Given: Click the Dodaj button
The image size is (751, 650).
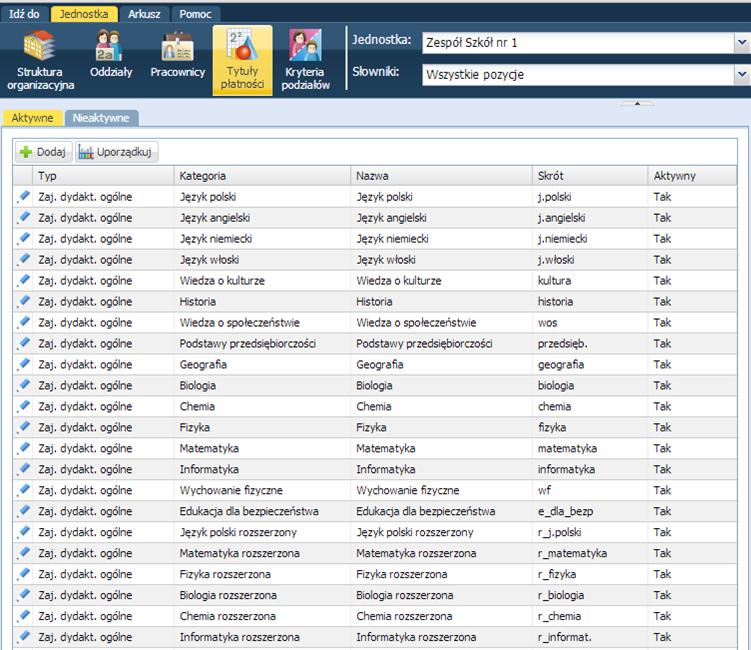Looking at the screenshot, I should pos(43,152).
